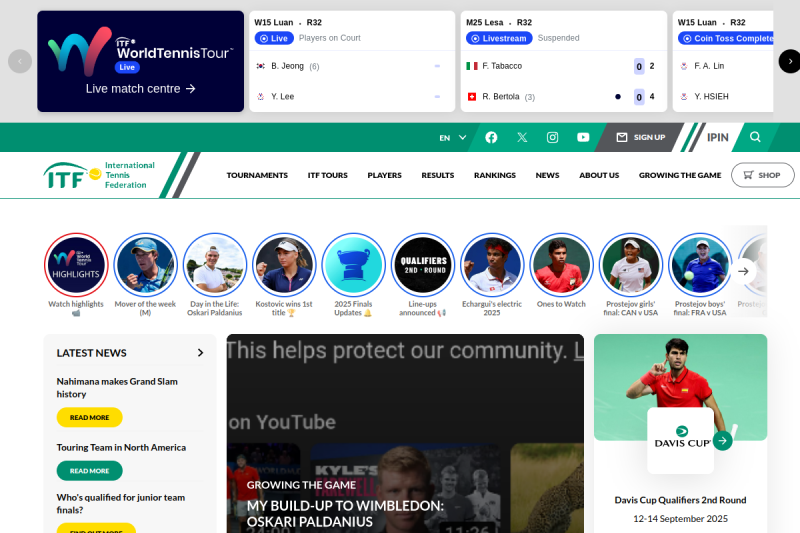The height and width of the screenshot is (533, 800).
Task: Click the previous arrow of scores carousel
Action: pos(20,61)
